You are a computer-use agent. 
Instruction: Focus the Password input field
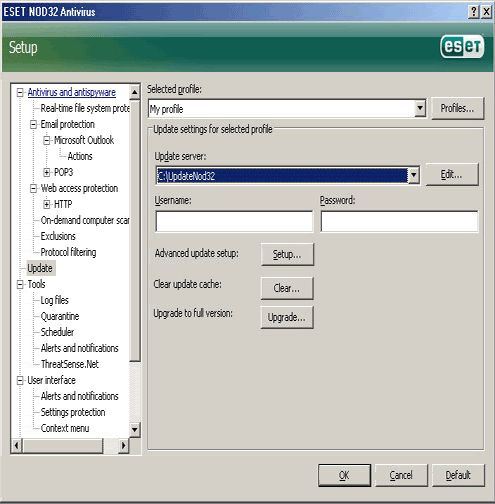click(x=399, y=221)
